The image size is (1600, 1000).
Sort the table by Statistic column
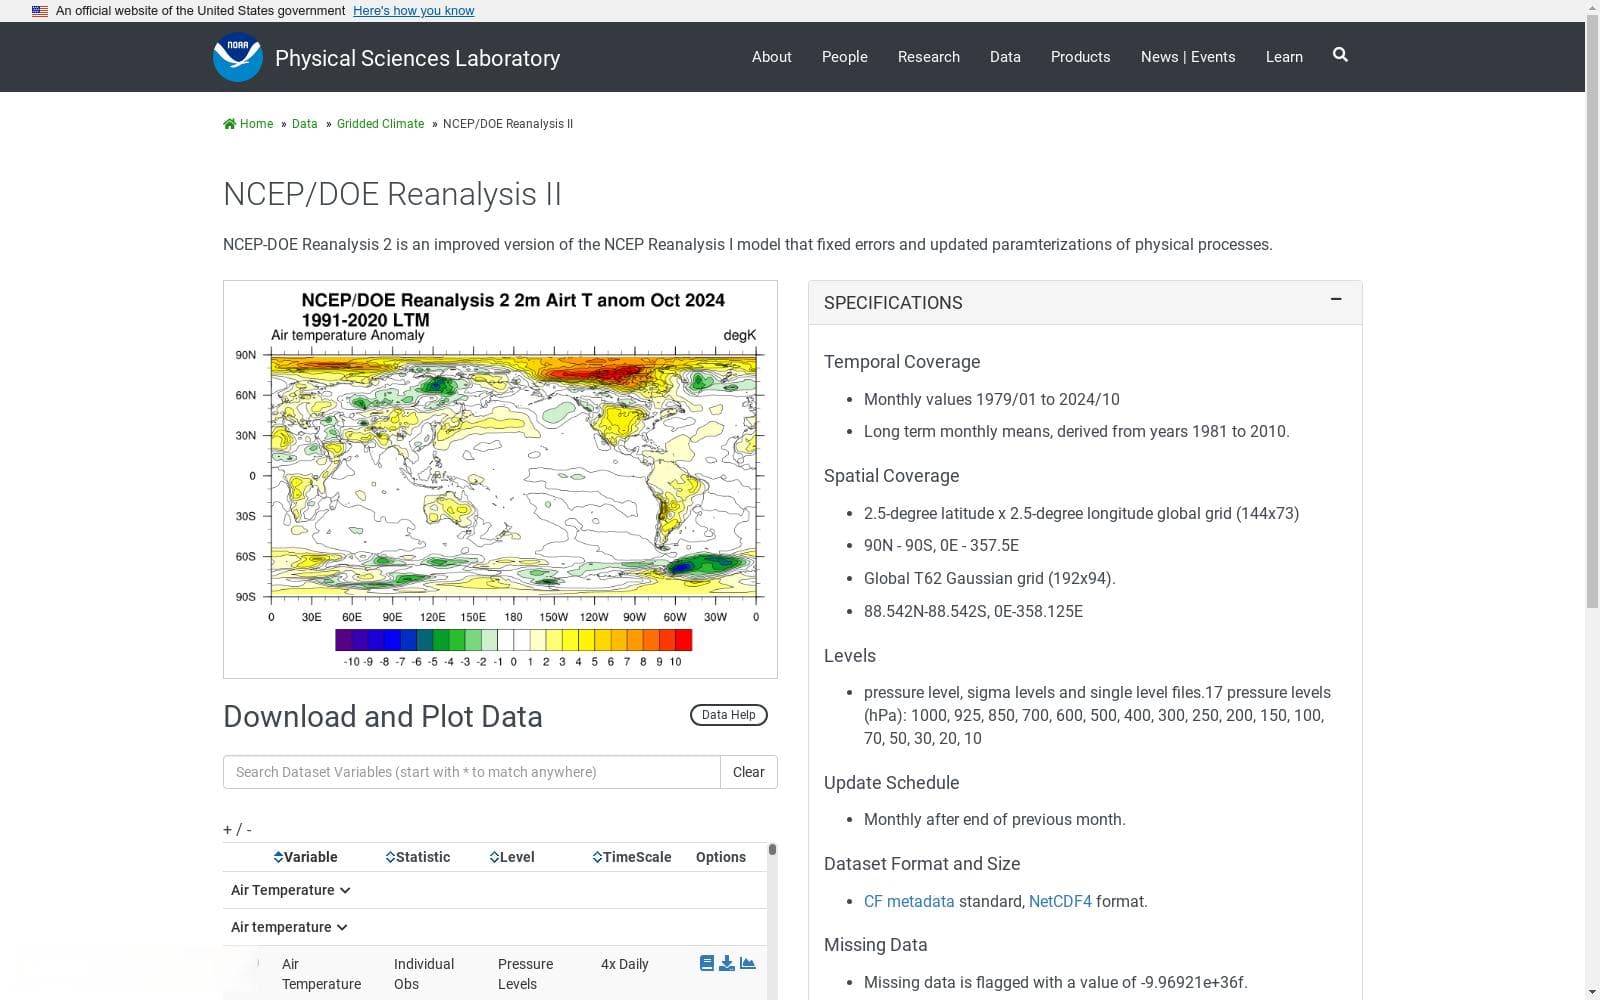[418, 857]
